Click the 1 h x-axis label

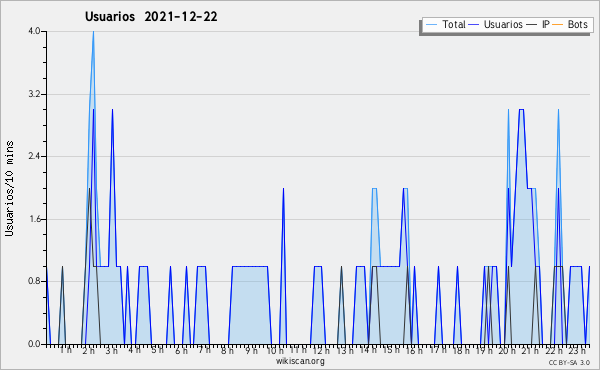point(65,350)
